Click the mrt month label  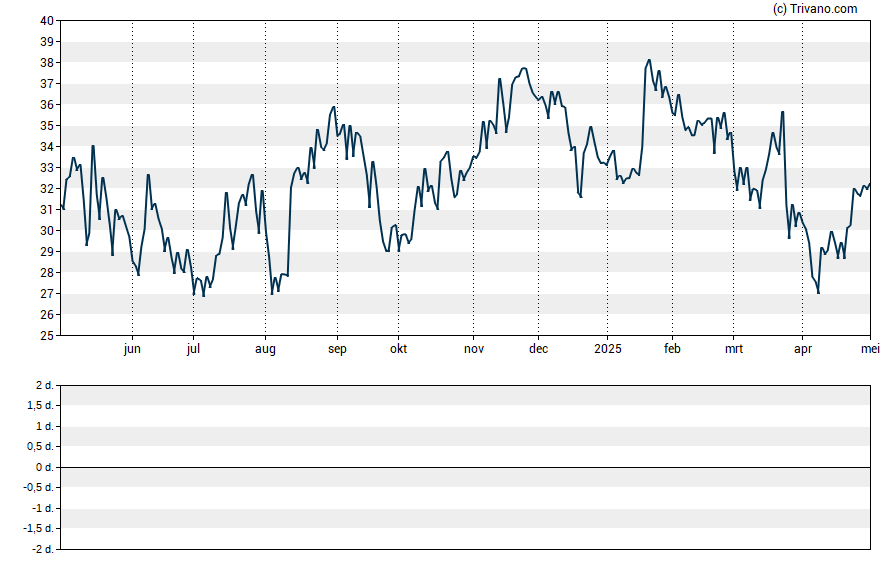[x=733, y=349]
